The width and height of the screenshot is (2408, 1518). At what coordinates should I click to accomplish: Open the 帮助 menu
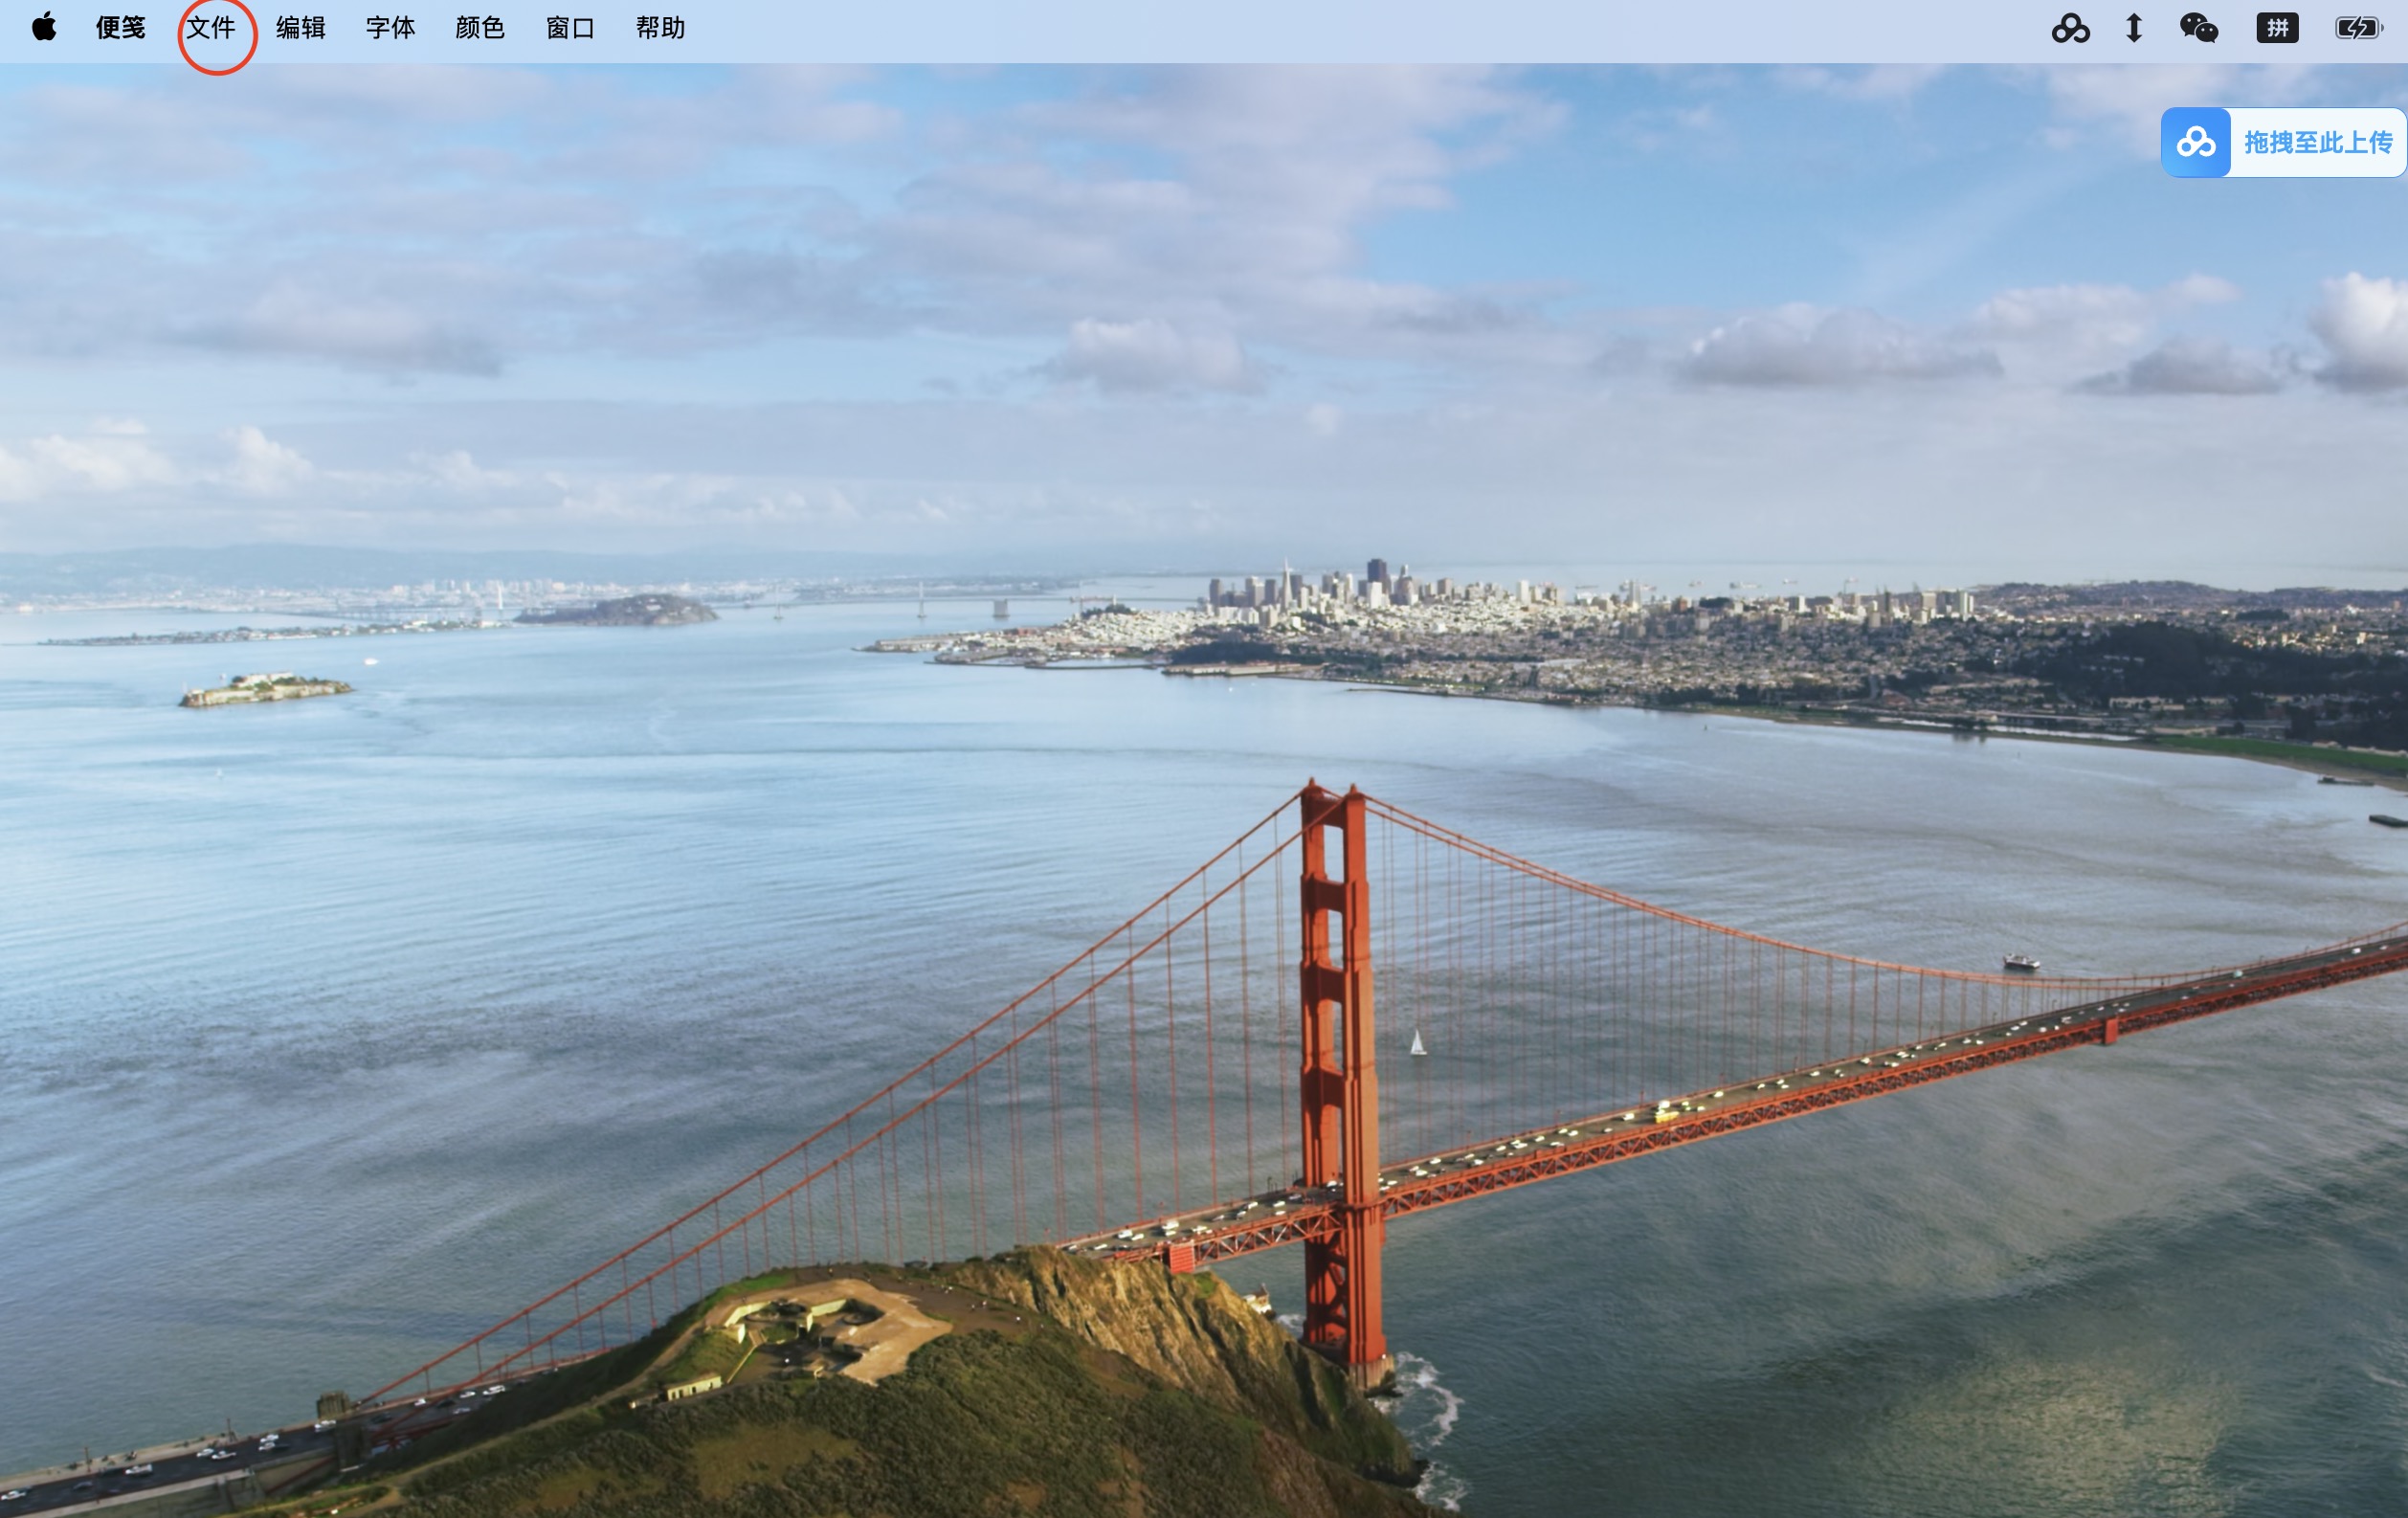pyautogui.click(x=660, y=28)
